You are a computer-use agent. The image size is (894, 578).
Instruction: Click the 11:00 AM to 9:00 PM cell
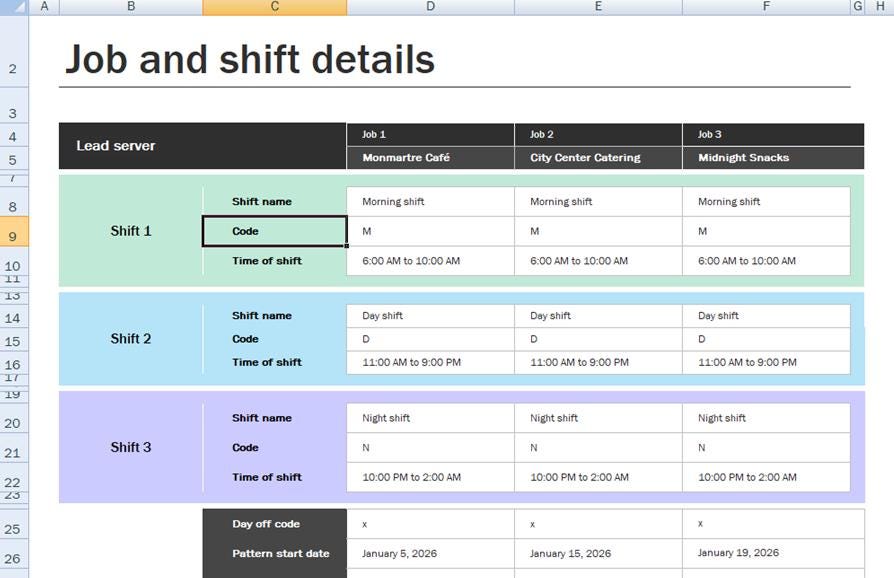(x=430, y=362)
